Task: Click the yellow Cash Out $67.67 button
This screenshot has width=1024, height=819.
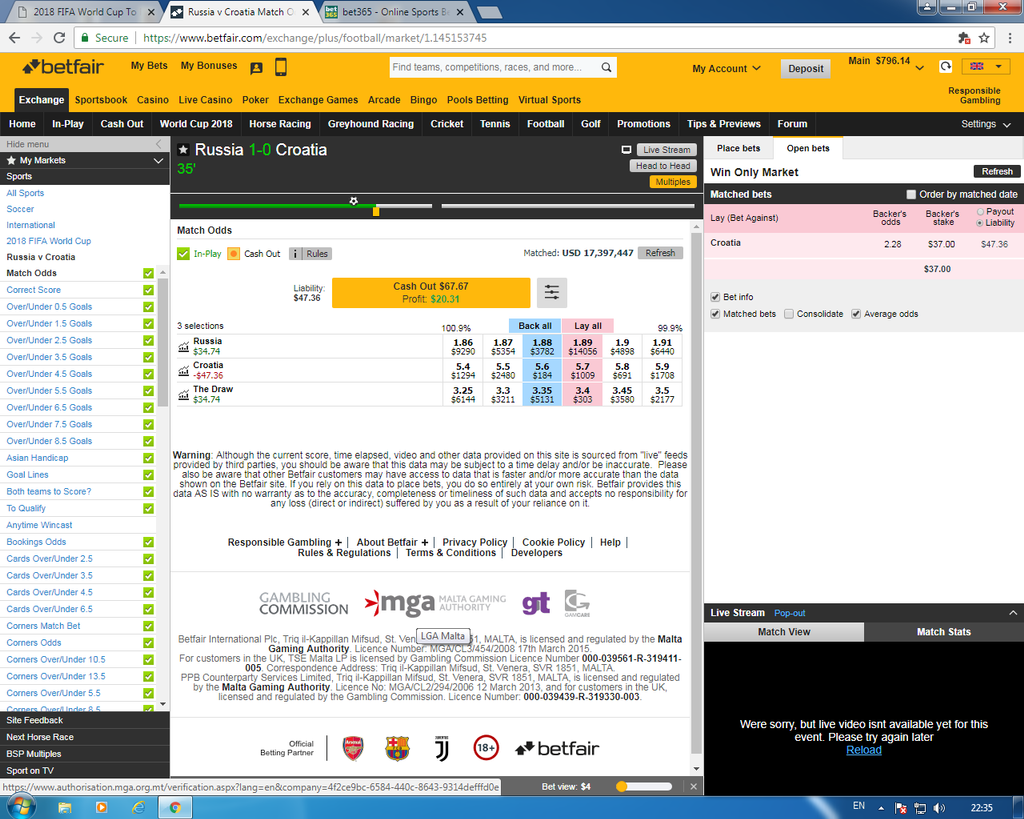Action: [x=431, y=292]
